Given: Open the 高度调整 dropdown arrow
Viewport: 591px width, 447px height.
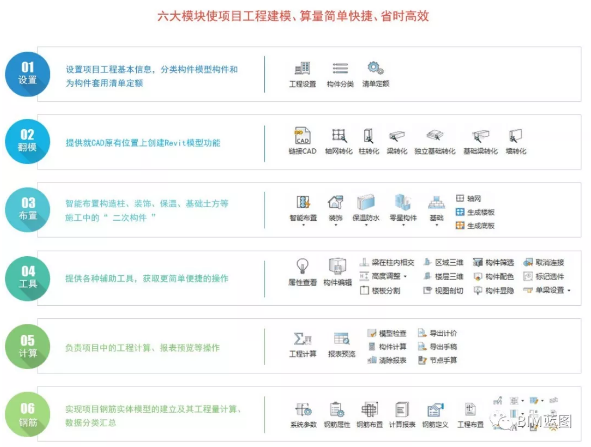Looking at the screenshot, I should tap(406, 277).
